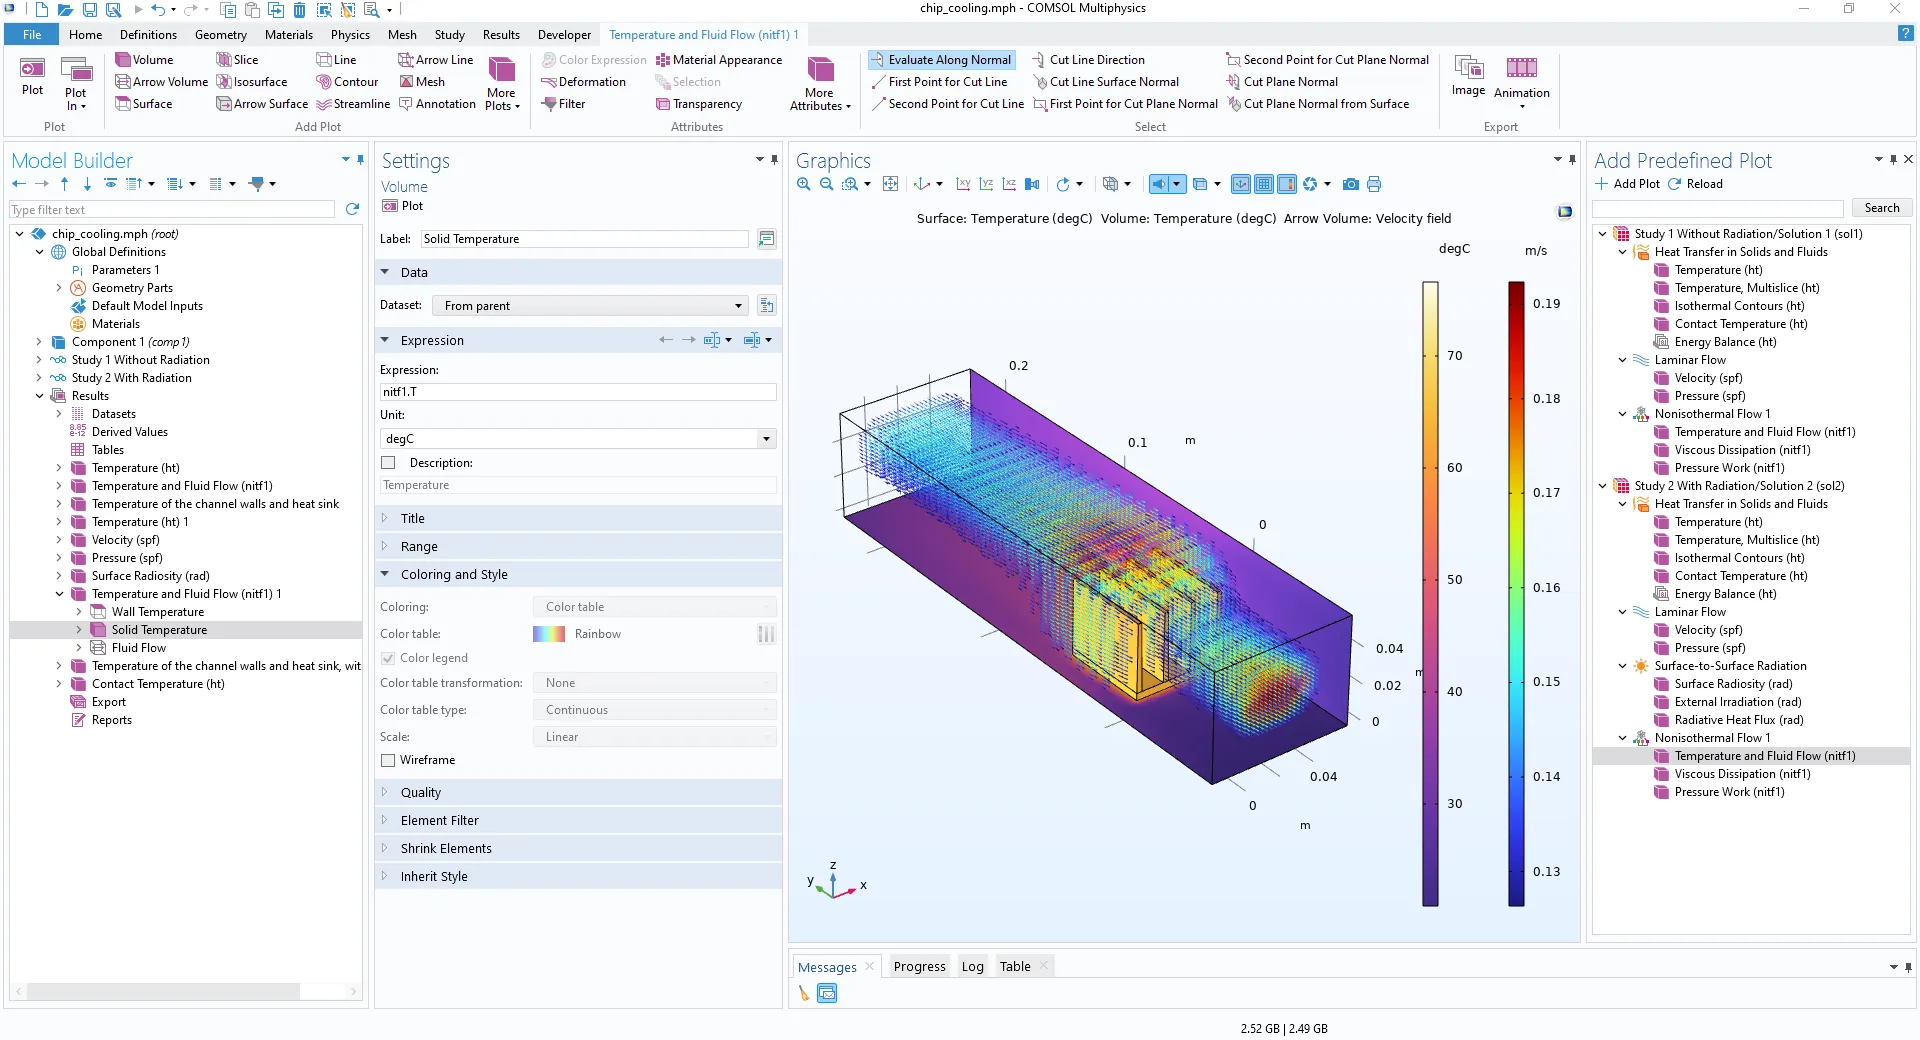Switch to the Log tab
Image resolution: width=1920 pixels, height=1040 pixels.
pos(972,966)
